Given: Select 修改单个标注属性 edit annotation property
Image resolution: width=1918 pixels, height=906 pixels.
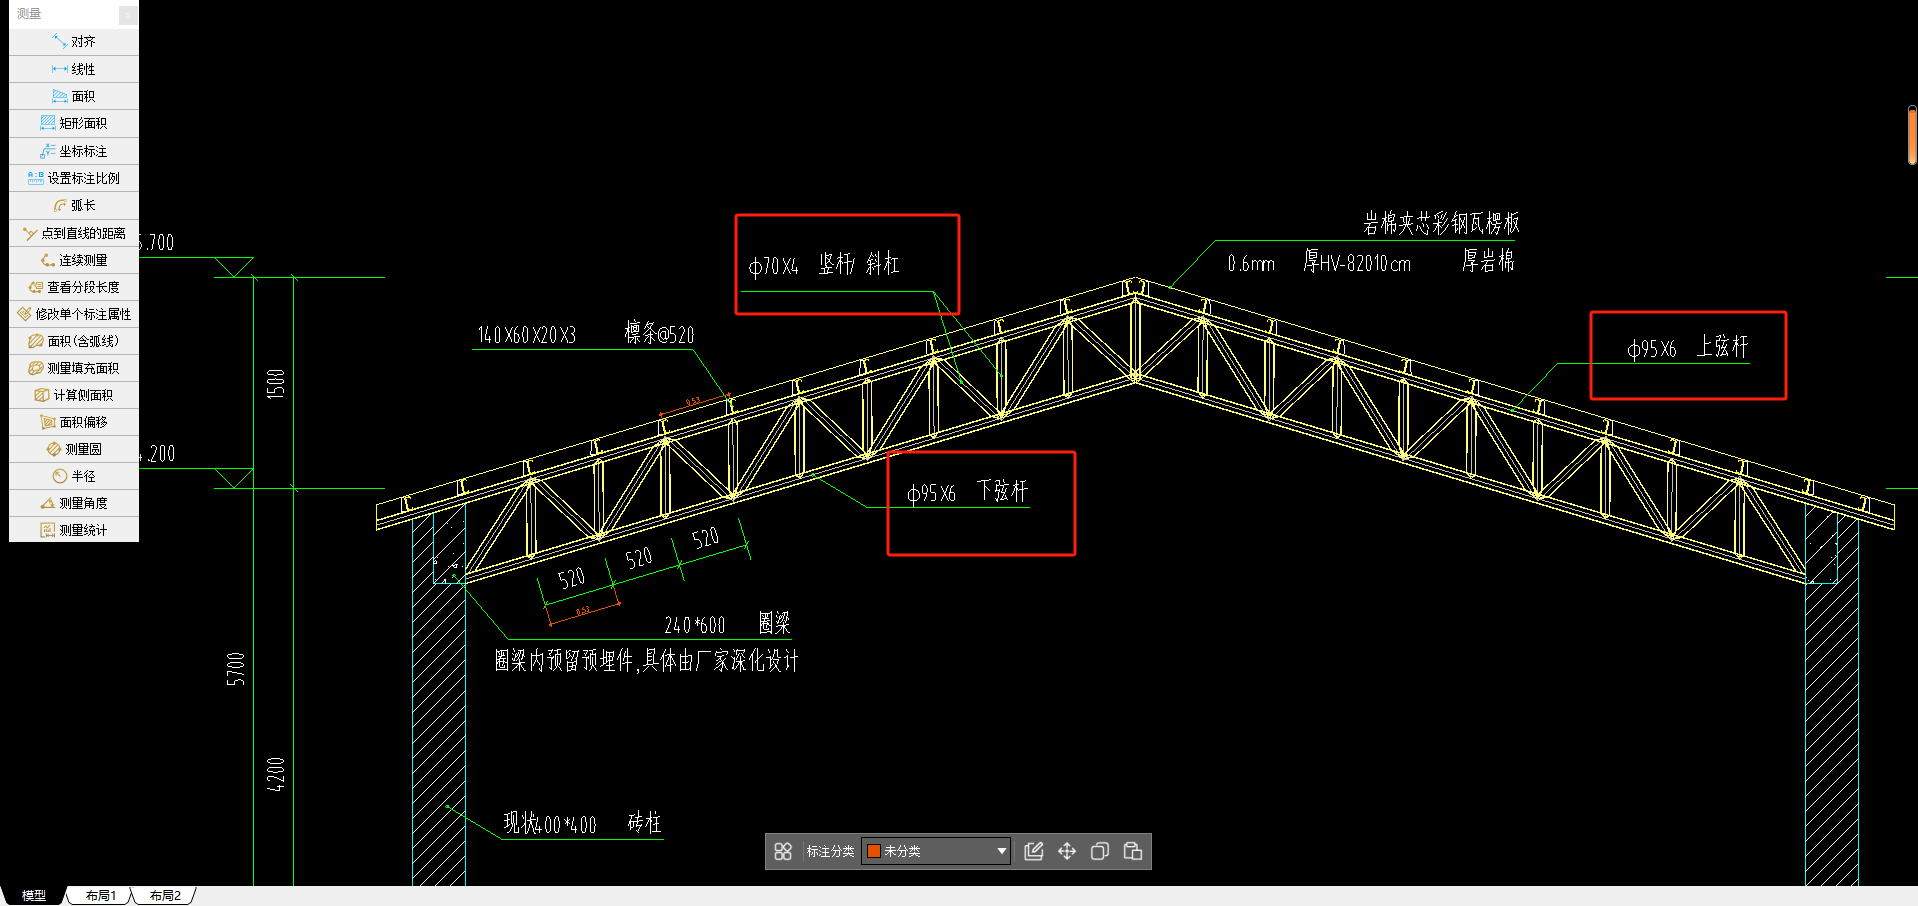Looking at the screenshot, I should 74,314.
